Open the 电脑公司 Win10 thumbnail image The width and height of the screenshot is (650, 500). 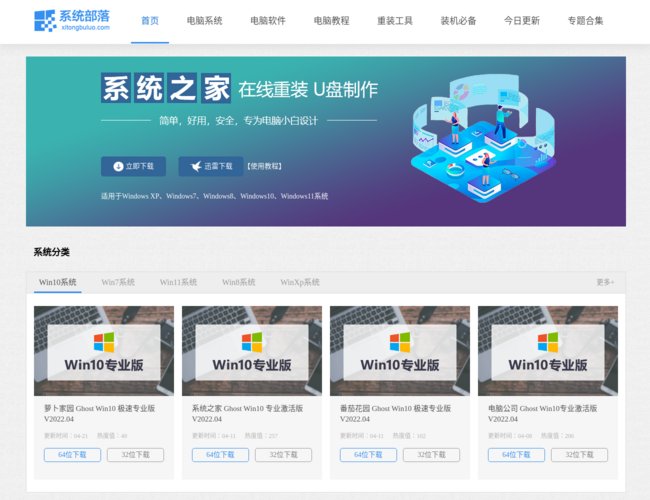coord(548,350)
